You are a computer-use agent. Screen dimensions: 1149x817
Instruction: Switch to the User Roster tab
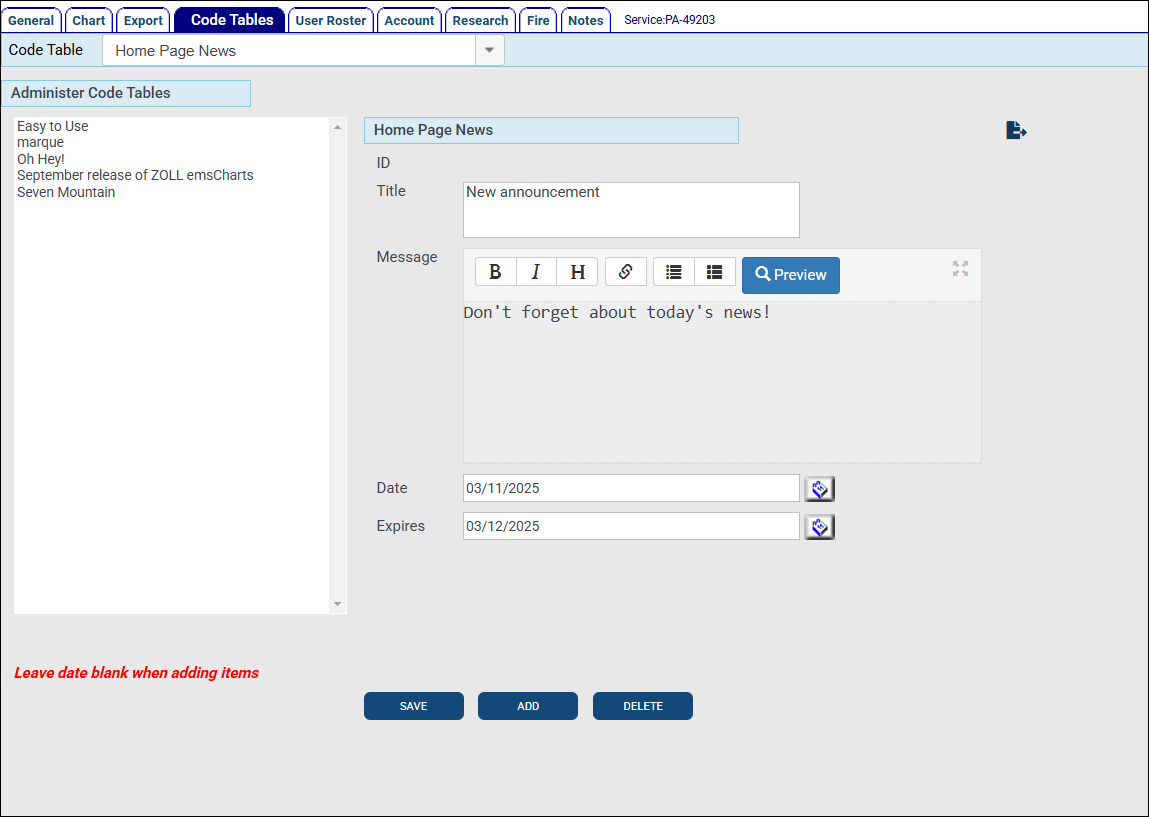[x=331, y=21]
